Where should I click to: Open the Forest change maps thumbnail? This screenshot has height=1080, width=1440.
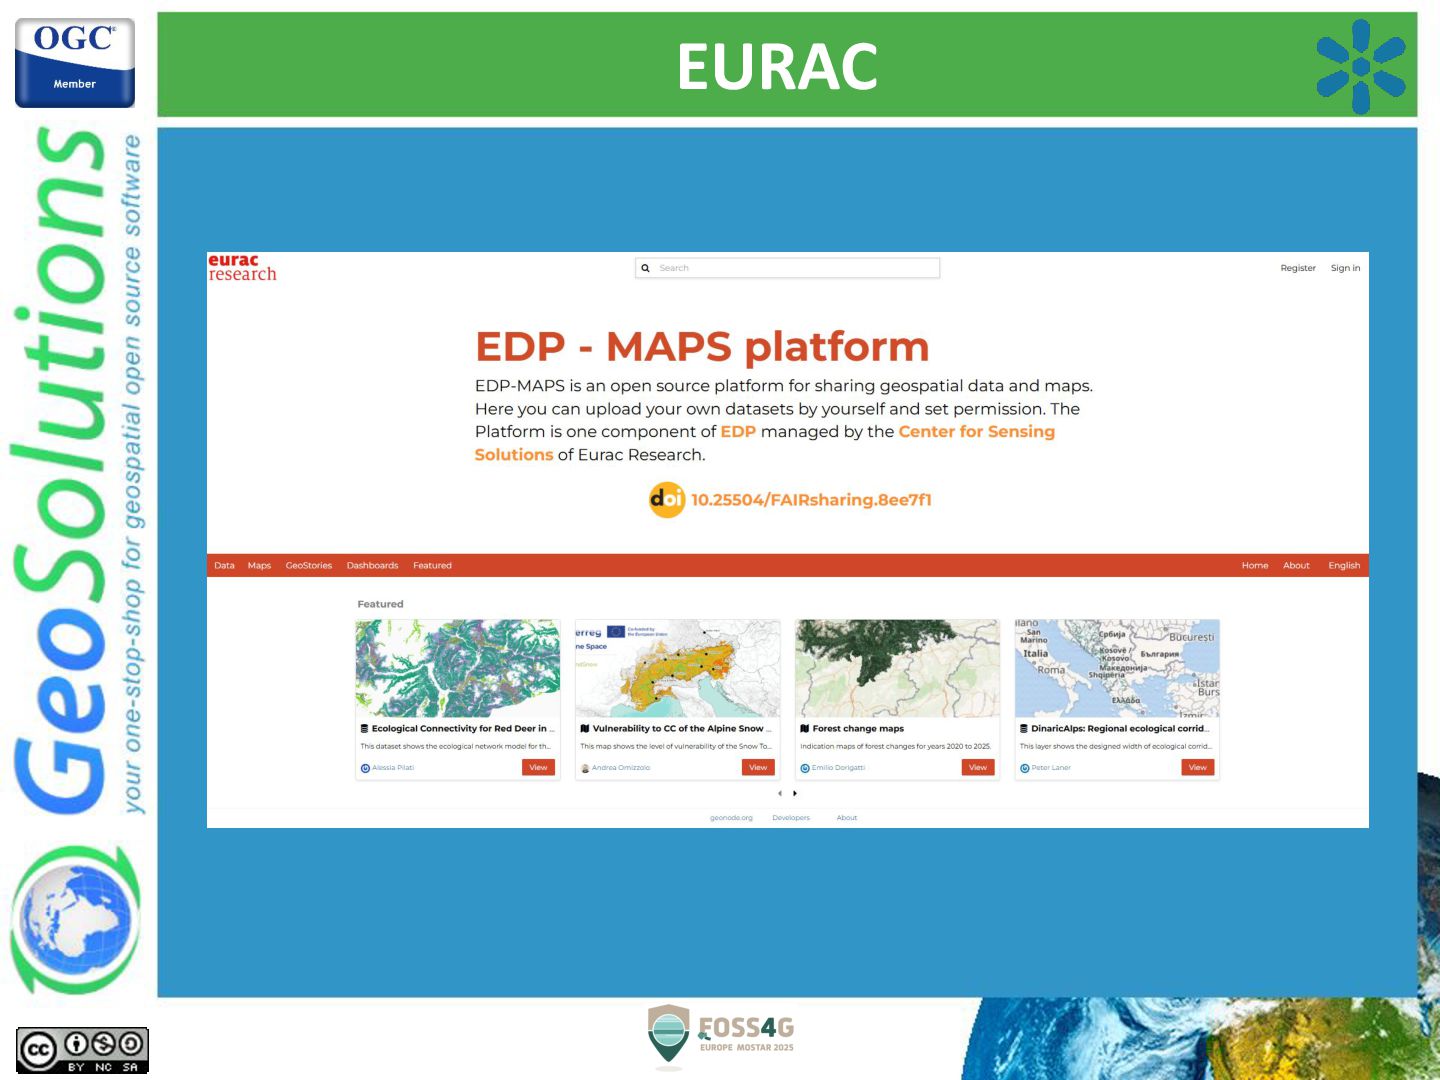(897, 668)
